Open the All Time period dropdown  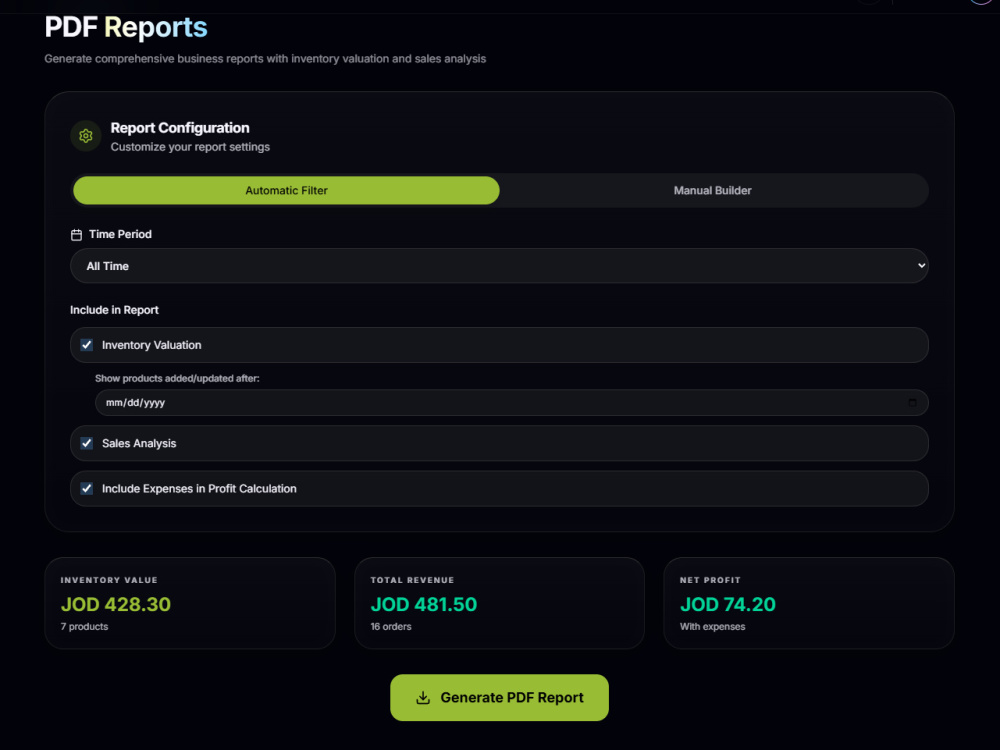[x=499, y=266]
